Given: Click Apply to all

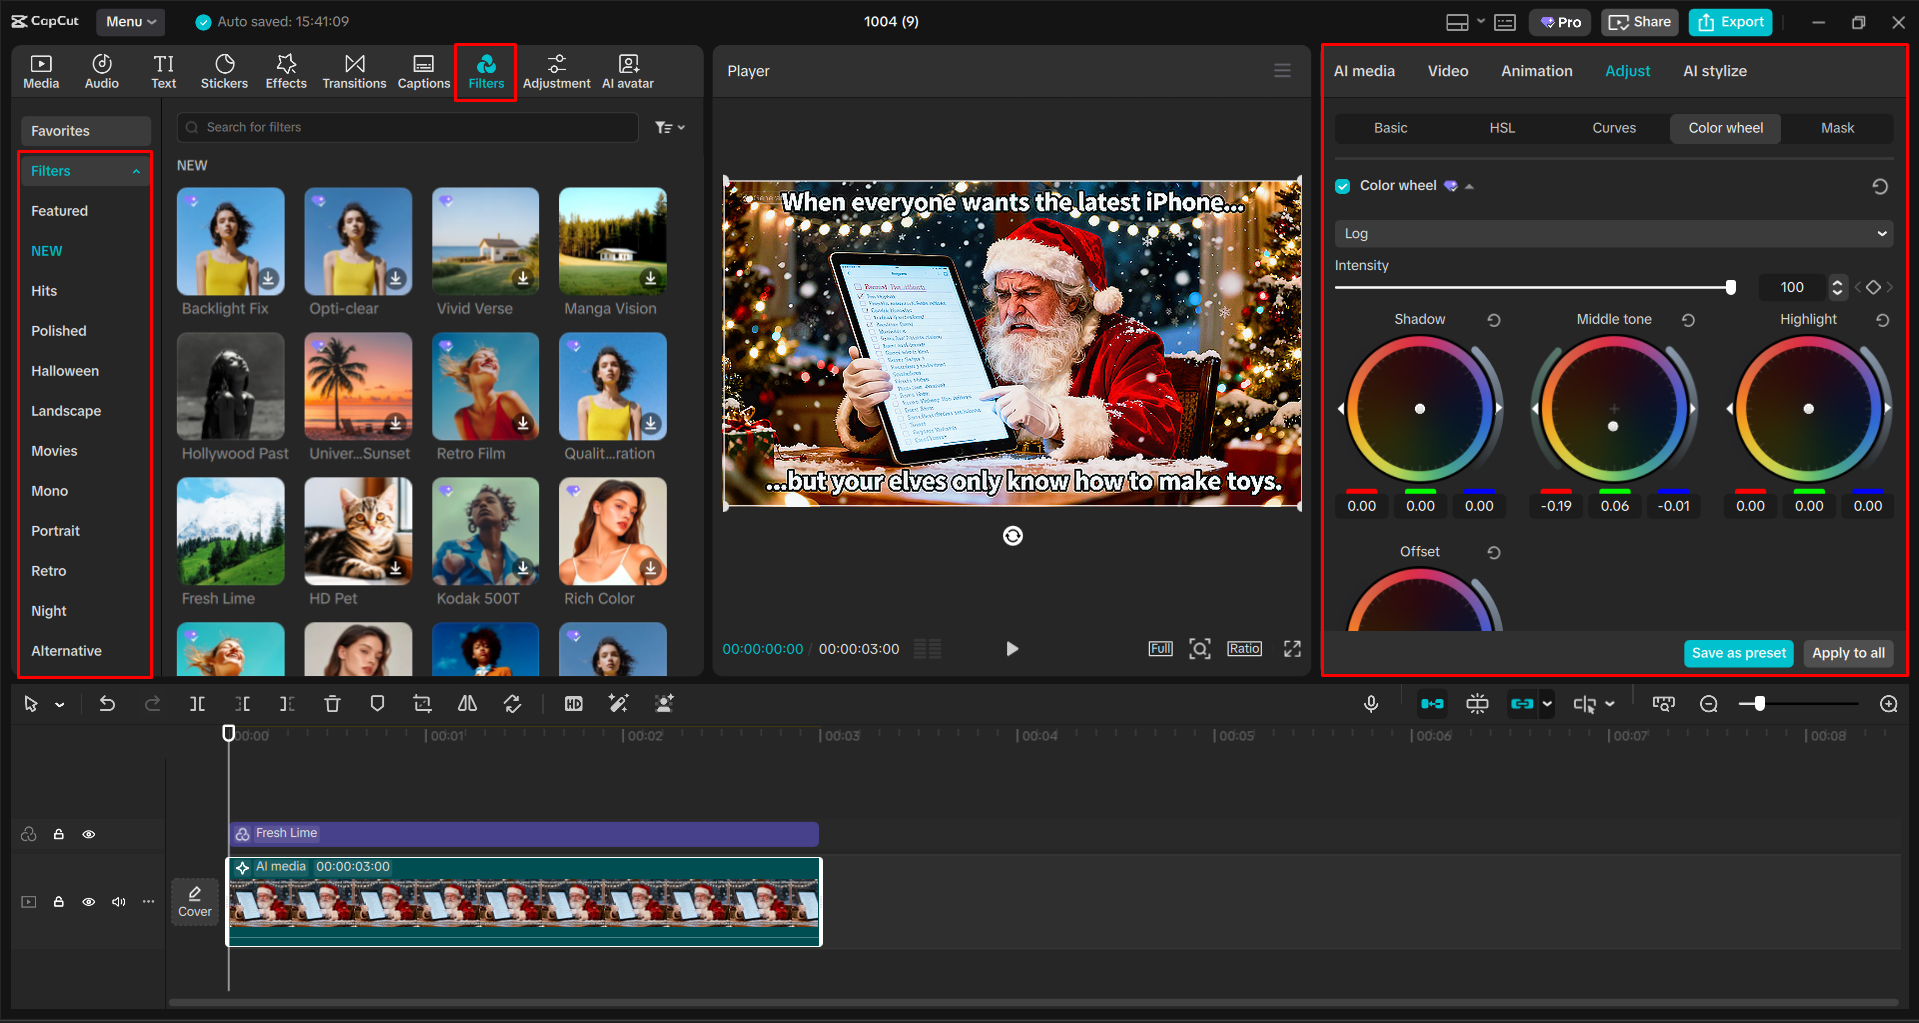Looking at the screenshot, I should pos(1847,653).
